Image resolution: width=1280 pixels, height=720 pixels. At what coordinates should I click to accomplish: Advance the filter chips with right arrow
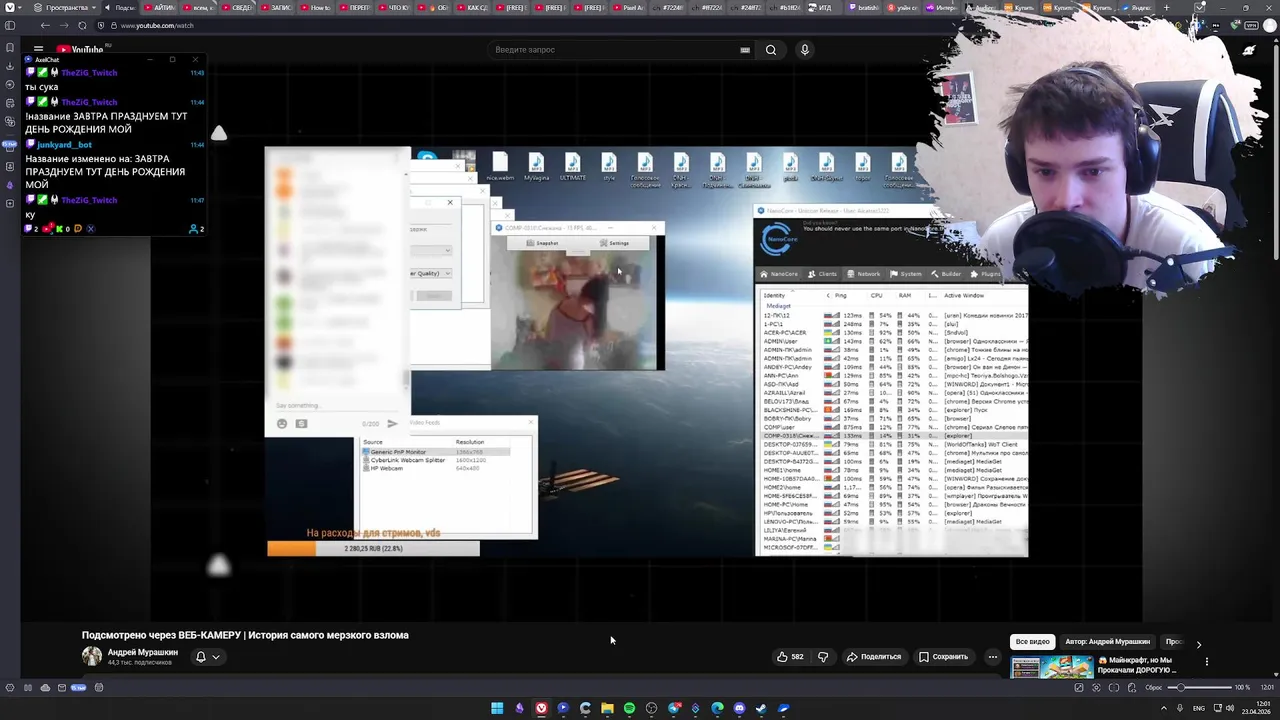pos(1198,644)
